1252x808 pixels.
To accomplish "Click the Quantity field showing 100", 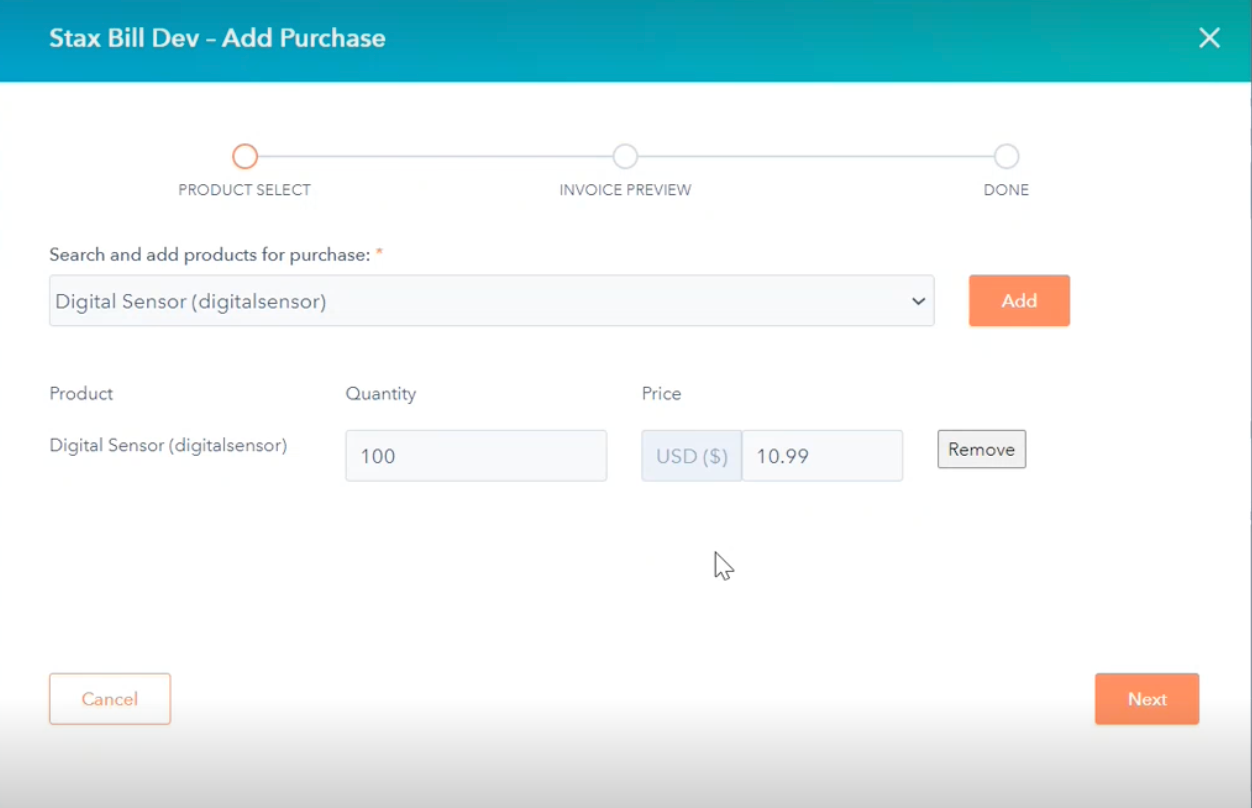I will [x=476, y=456].
